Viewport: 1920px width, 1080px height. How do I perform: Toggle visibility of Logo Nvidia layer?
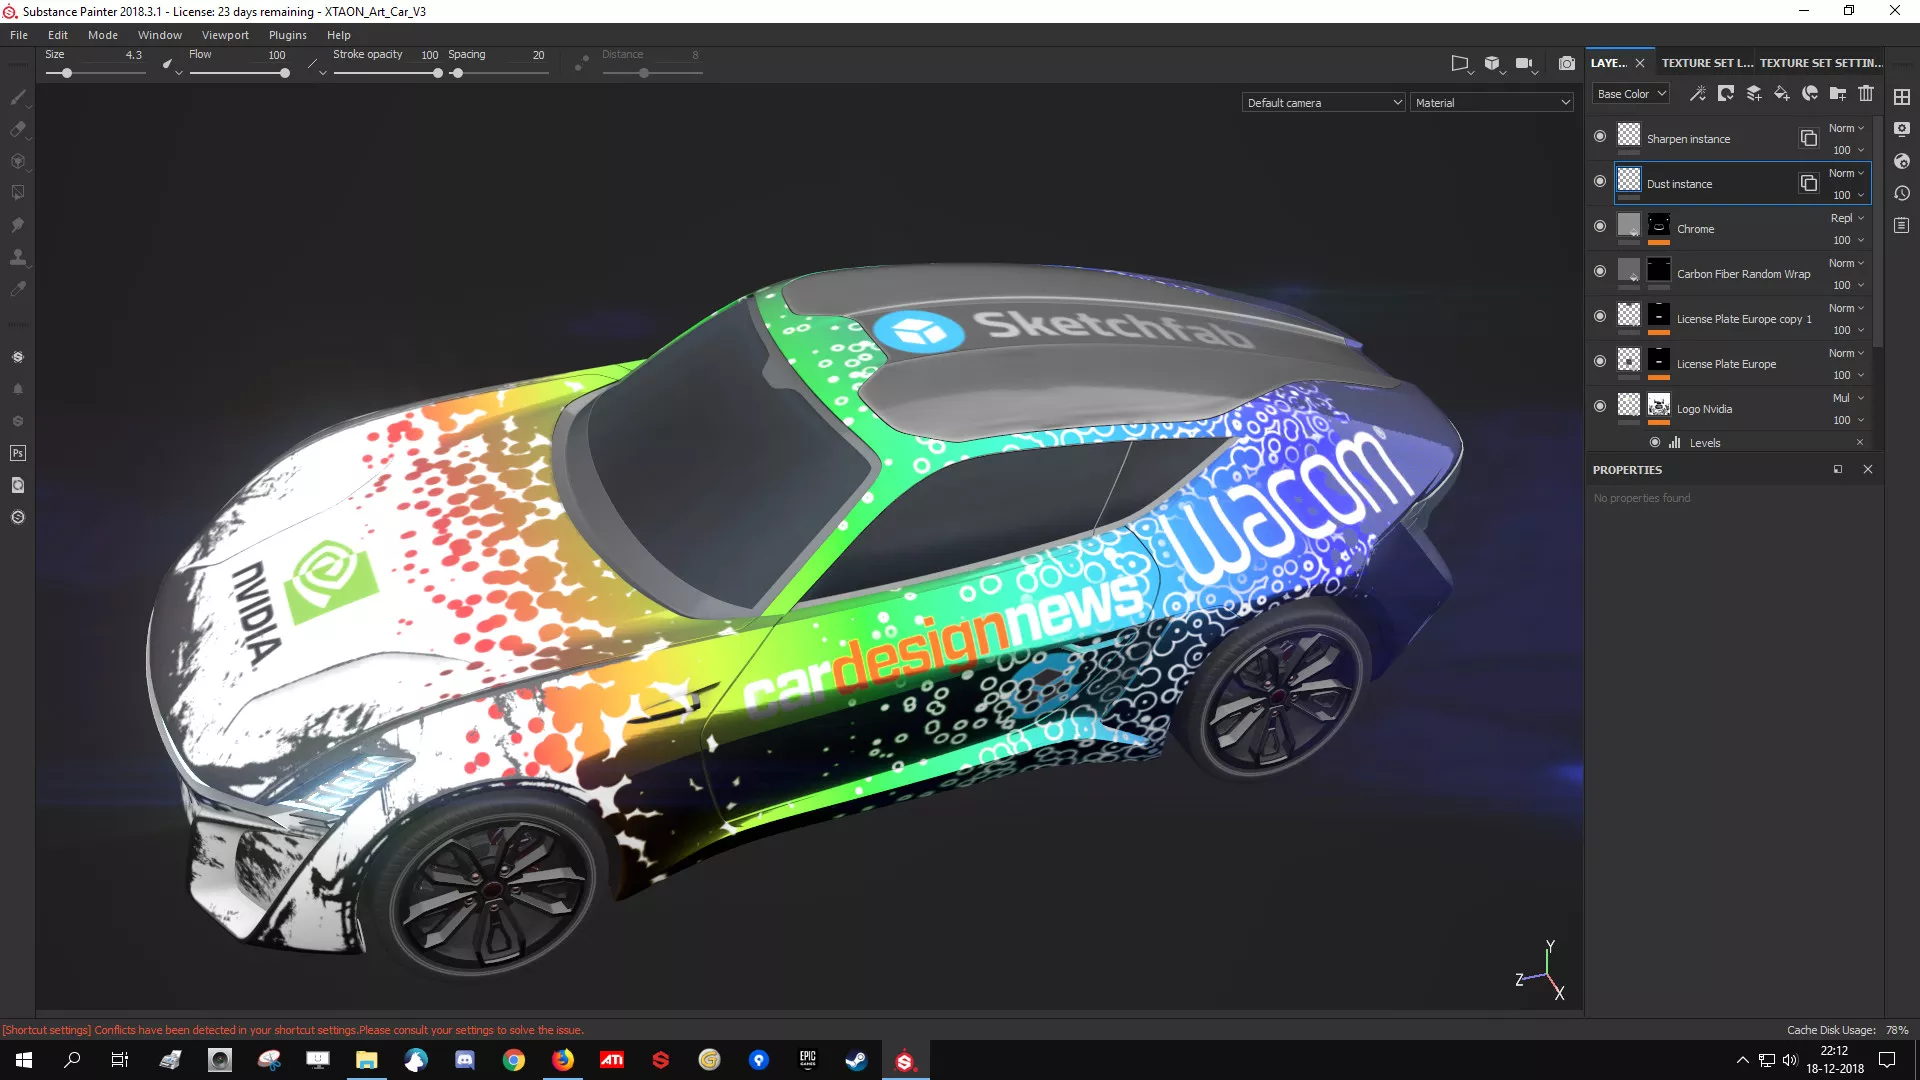pos(1600,406)
